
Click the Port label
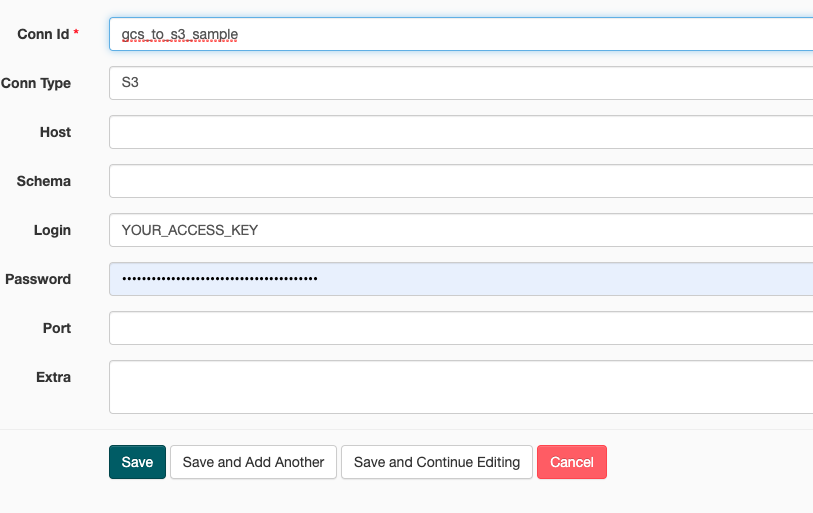coord(57,328)
